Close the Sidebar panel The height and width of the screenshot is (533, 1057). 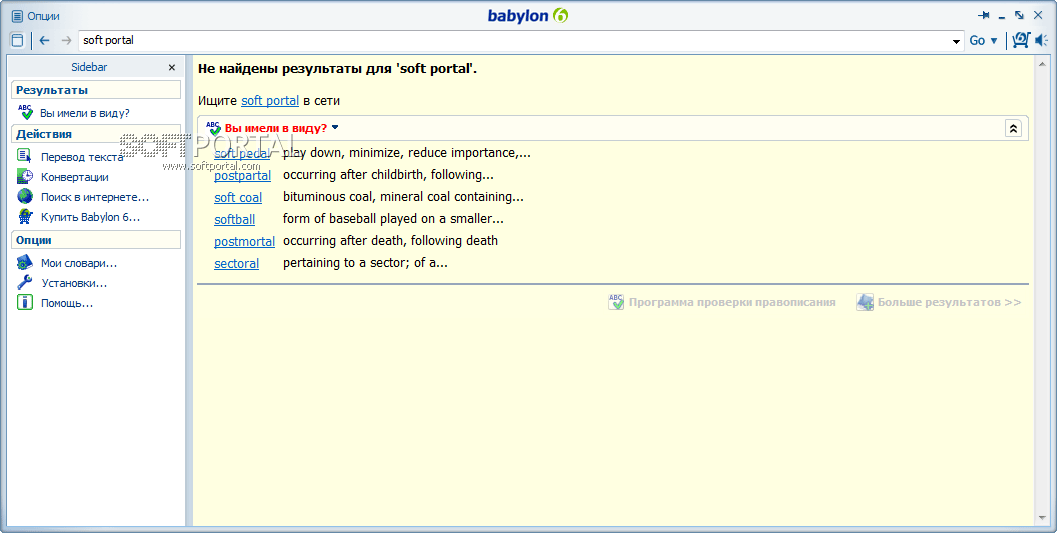(x=172, y=67)
